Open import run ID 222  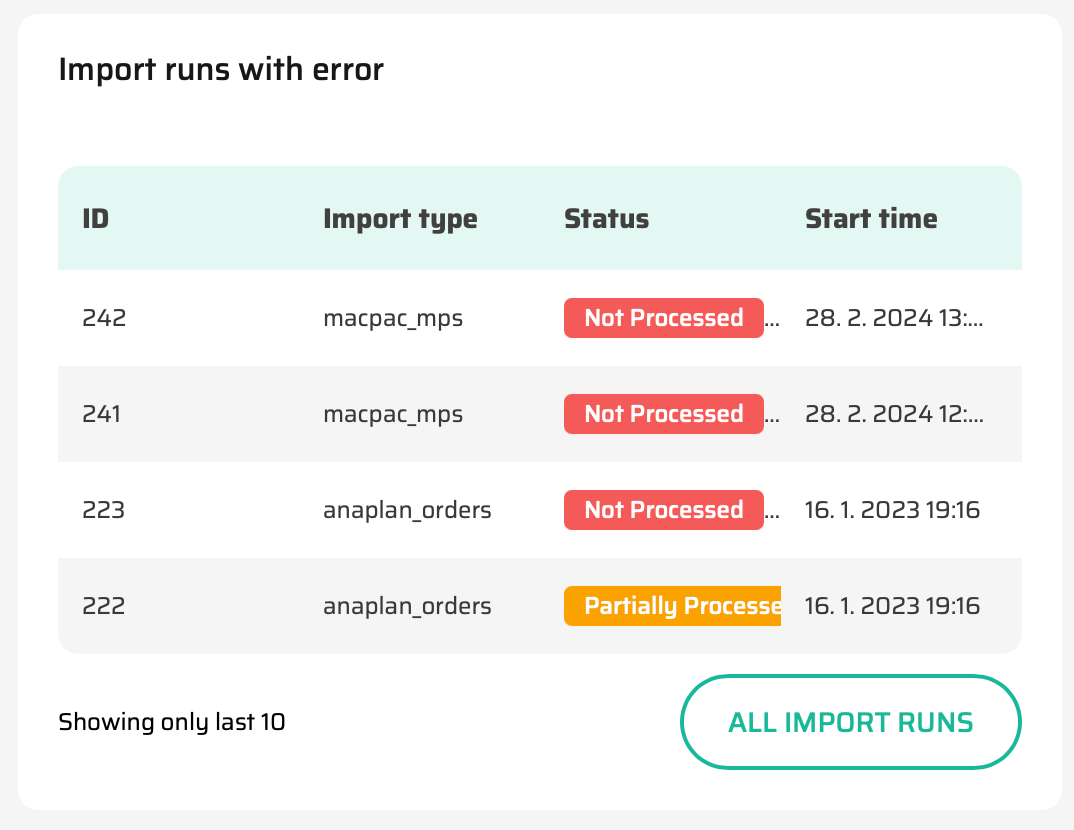103,606
